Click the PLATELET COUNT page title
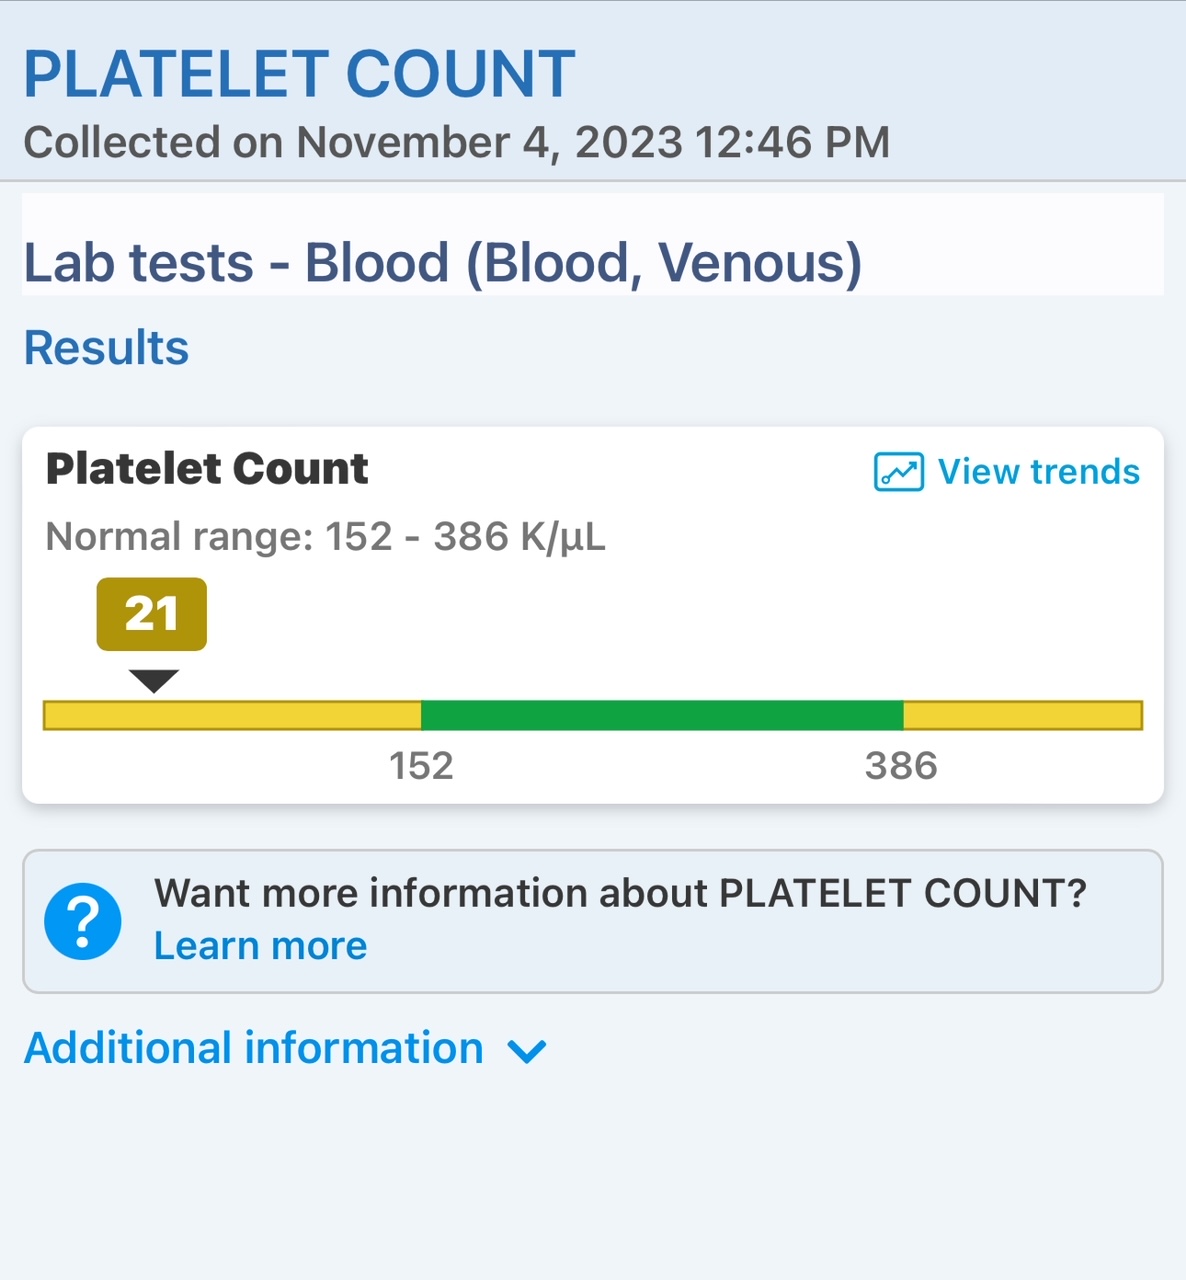Viewport: 1186px width, 1280px height. click(x=299, y=74)
